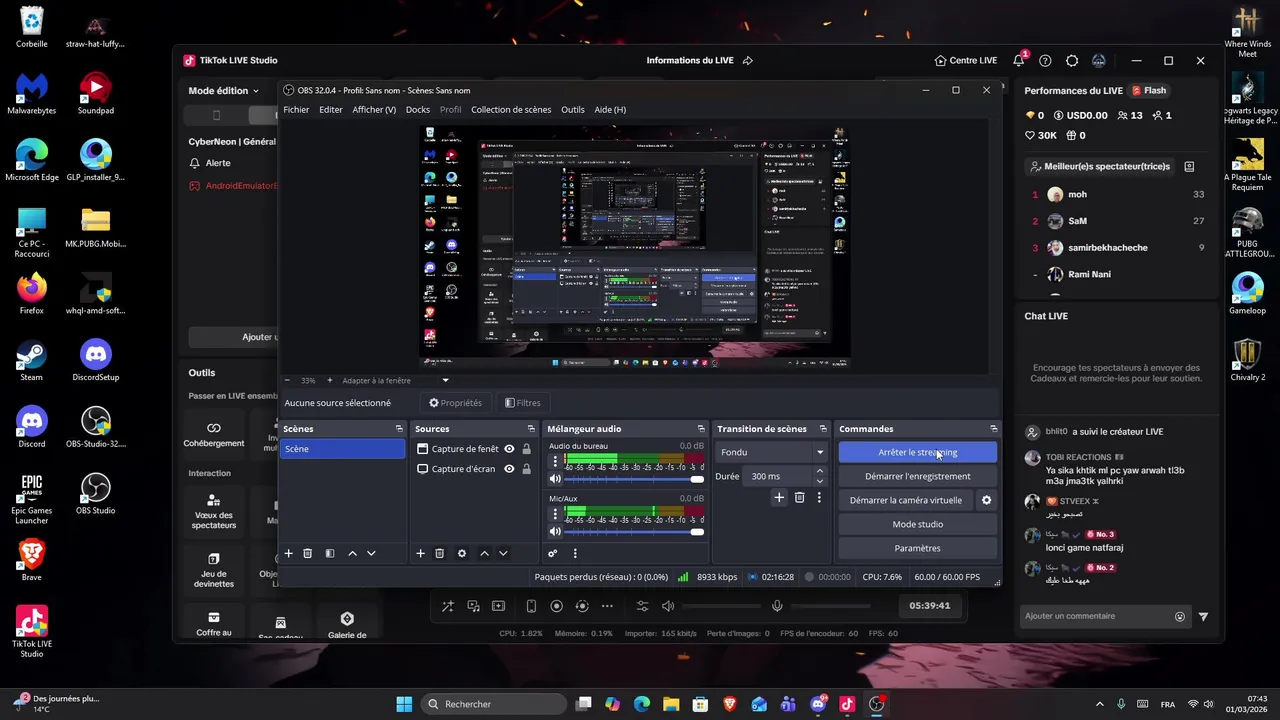Open the Fondu transition dropdown
Screen dimensions: 1280x720
(x=772, y=452)
